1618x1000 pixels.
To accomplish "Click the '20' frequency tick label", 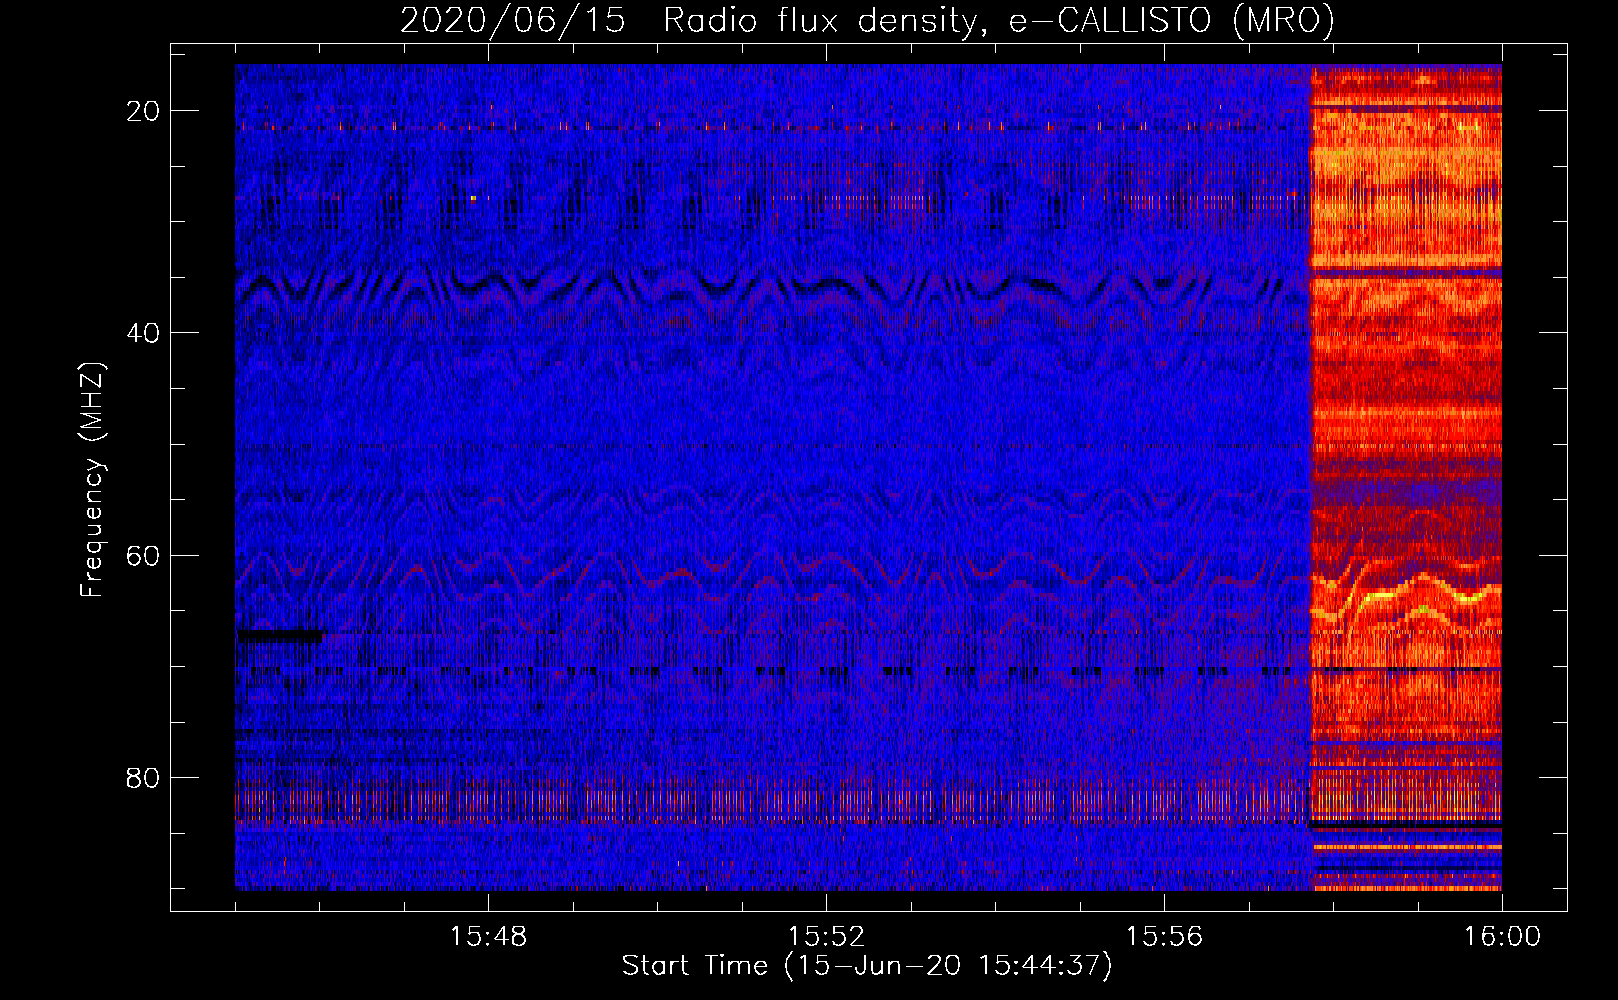I will pyautogui.click(x=144, y=111).
